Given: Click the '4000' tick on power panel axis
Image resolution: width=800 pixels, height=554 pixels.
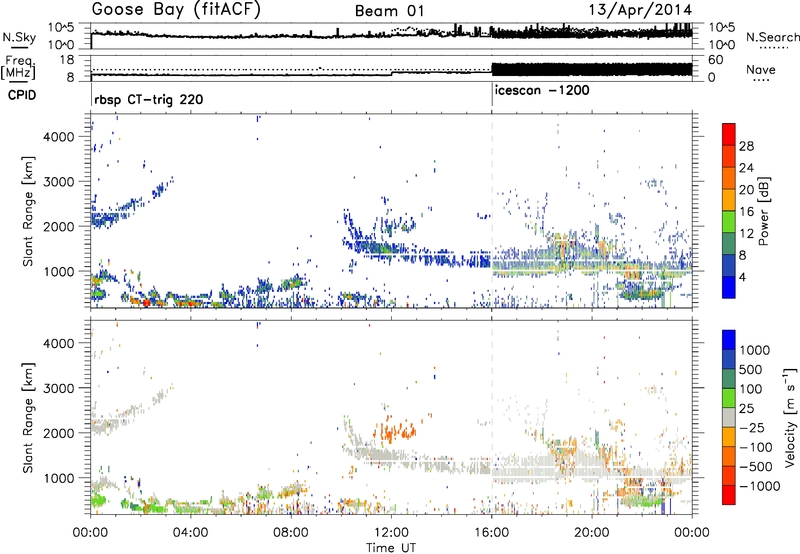Looking at the screenshot, I should pyautogui.click(x=60, y=137).
